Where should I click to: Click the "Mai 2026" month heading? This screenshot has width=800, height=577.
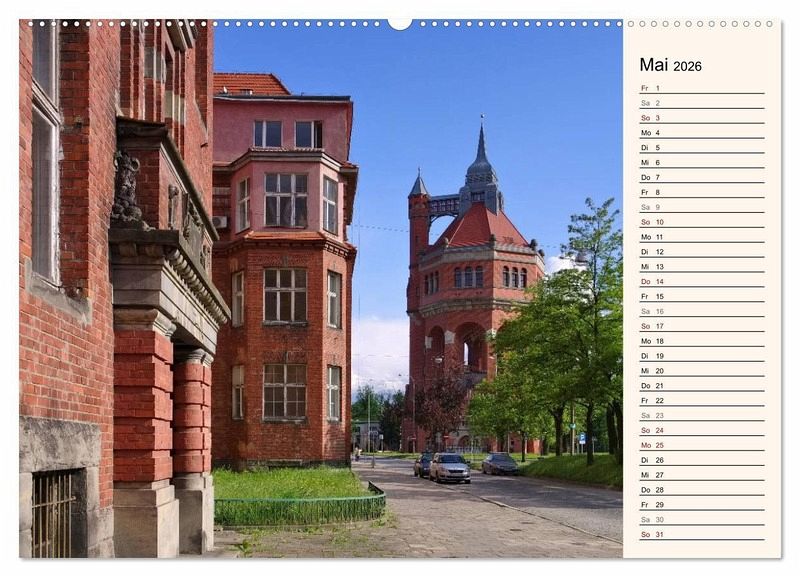pos(670,65)
